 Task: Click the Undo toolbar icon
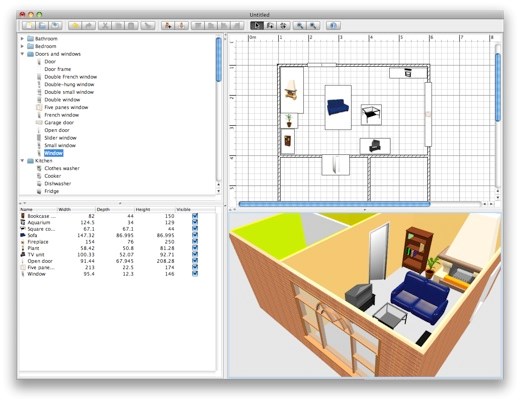click(75, 26)
